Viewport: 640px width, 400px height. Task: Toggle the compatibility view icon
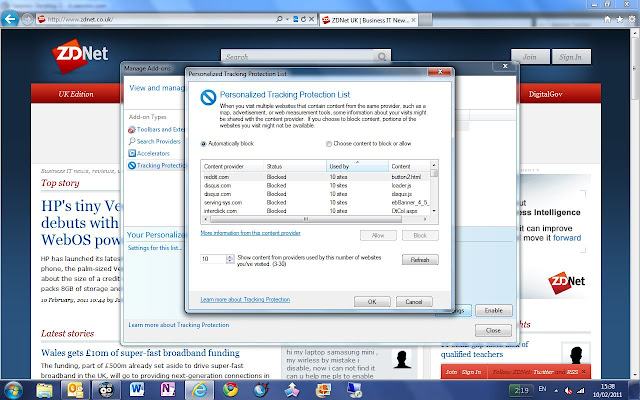click(x=296, y=19)
